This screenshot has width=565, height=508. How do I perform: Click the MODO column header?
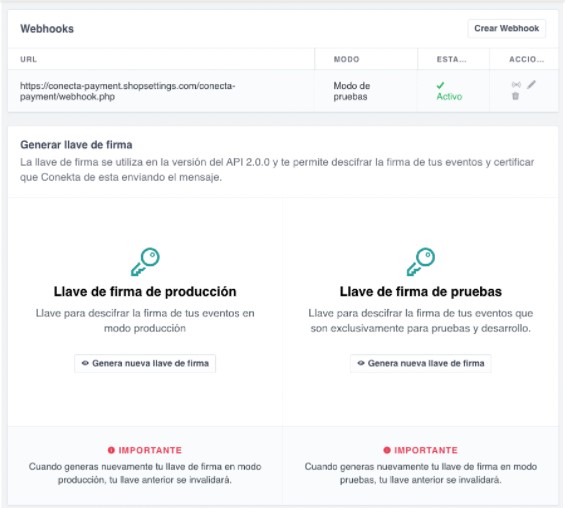click(x=347, y=59)
